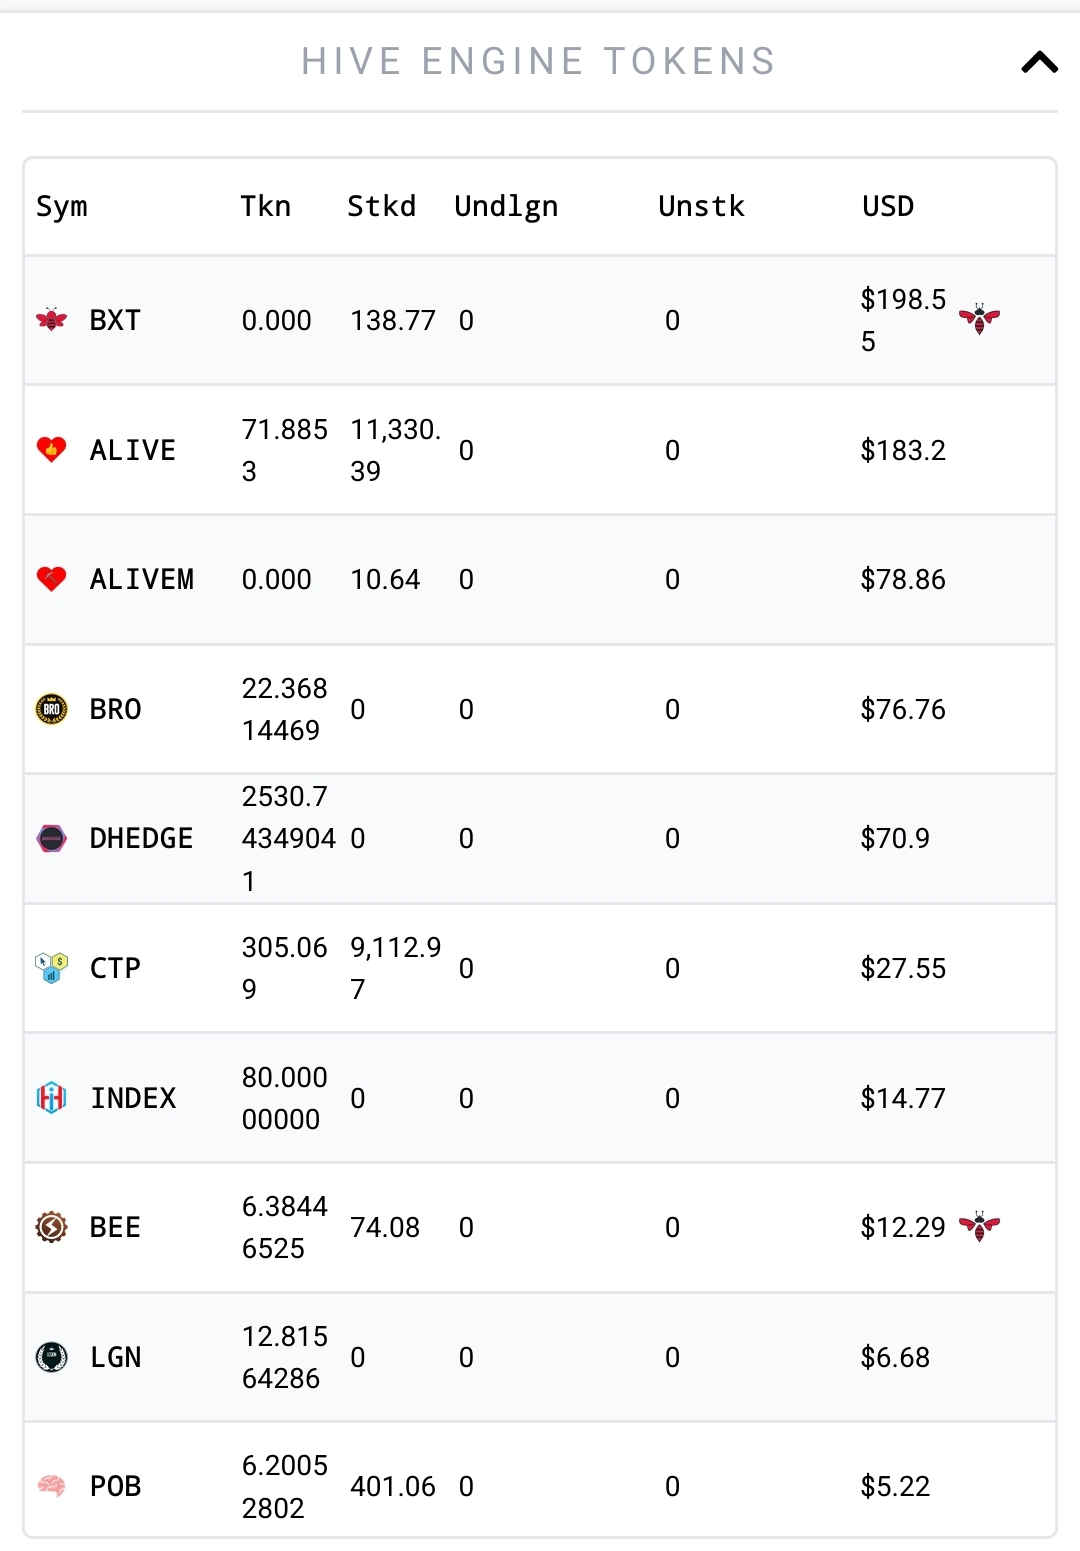This screenshot has width=1080, height=1551.
Task: Click the Stkd column header
Action: coord(381,206)
